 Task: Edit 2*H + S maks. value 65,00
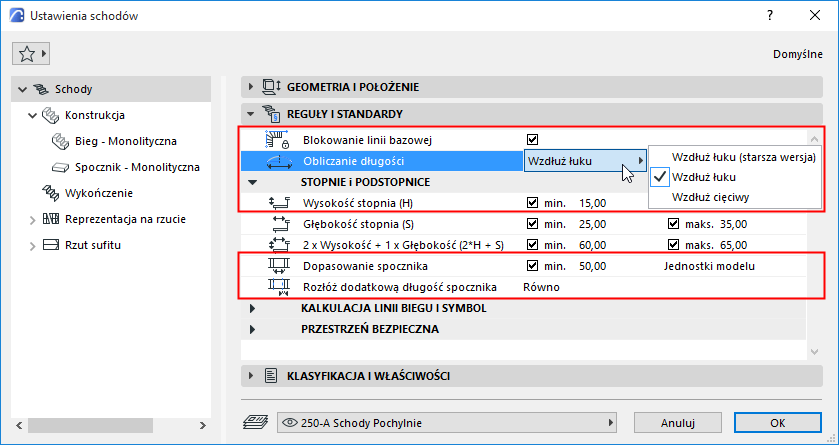pyautogui.click(x=733, y=245)
